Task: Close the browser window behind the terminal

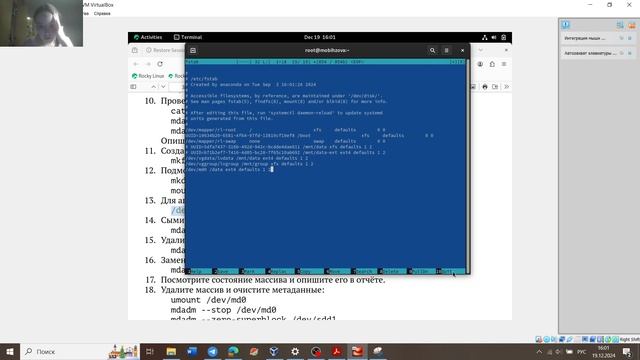Action: coord(506,50)
